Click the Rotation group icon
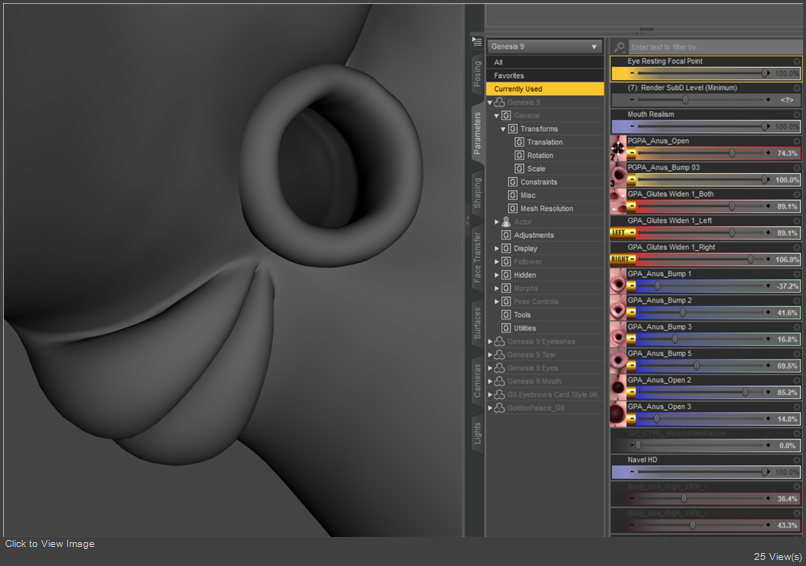 point(519,155)
